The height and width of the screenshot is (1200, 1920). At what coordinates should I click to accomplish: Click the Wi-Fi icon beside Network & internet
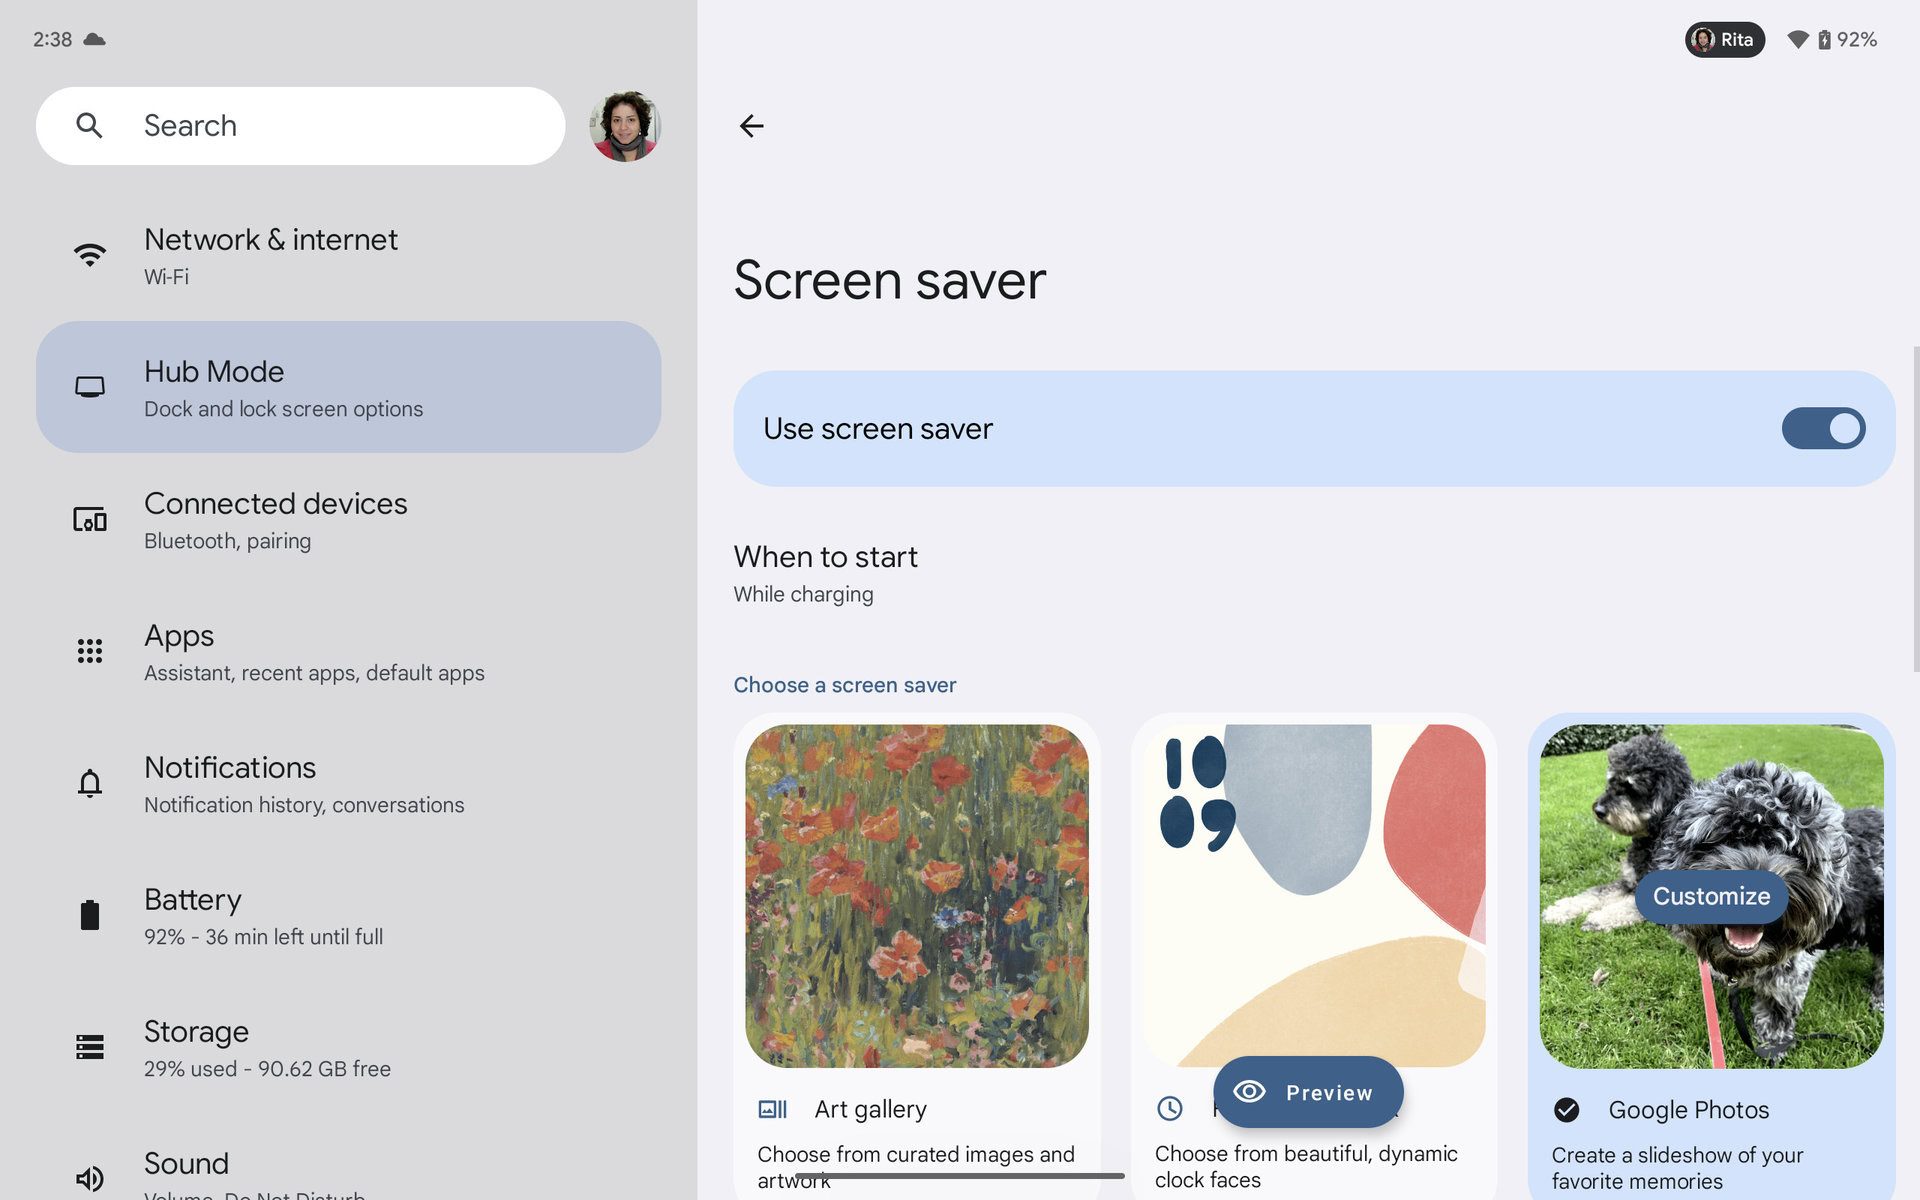click(x=90, y=255)
